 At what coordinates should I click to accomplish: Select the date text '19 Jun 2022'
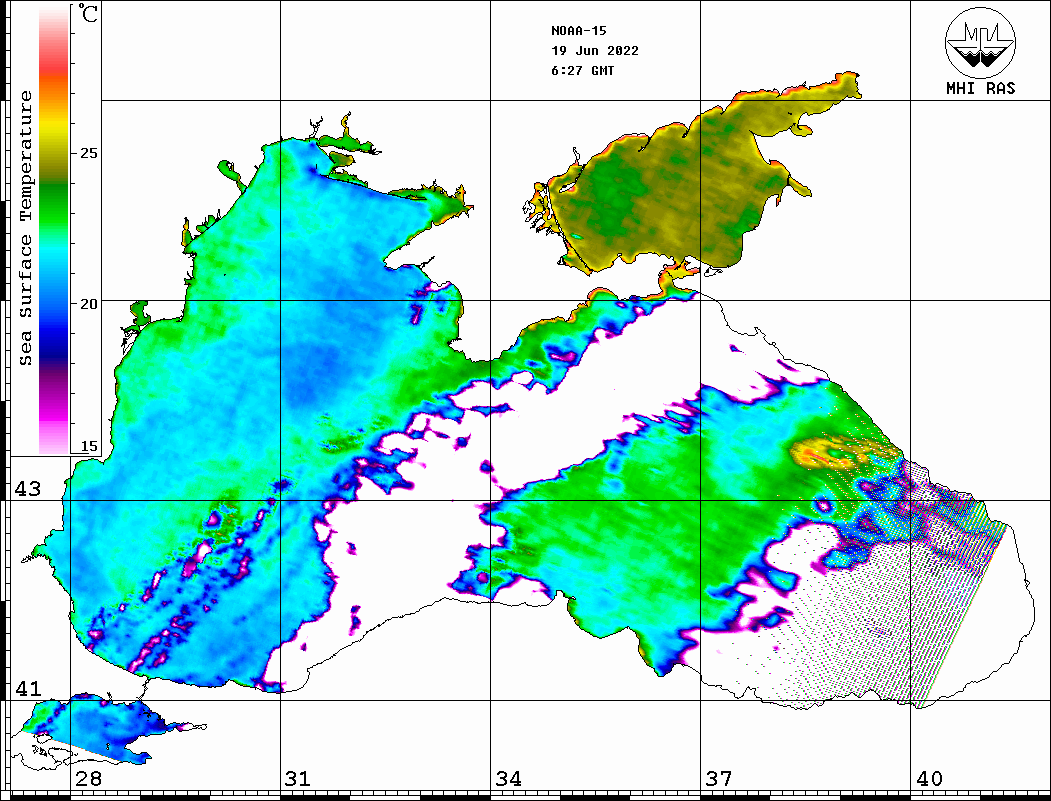(x=595, y=51)
